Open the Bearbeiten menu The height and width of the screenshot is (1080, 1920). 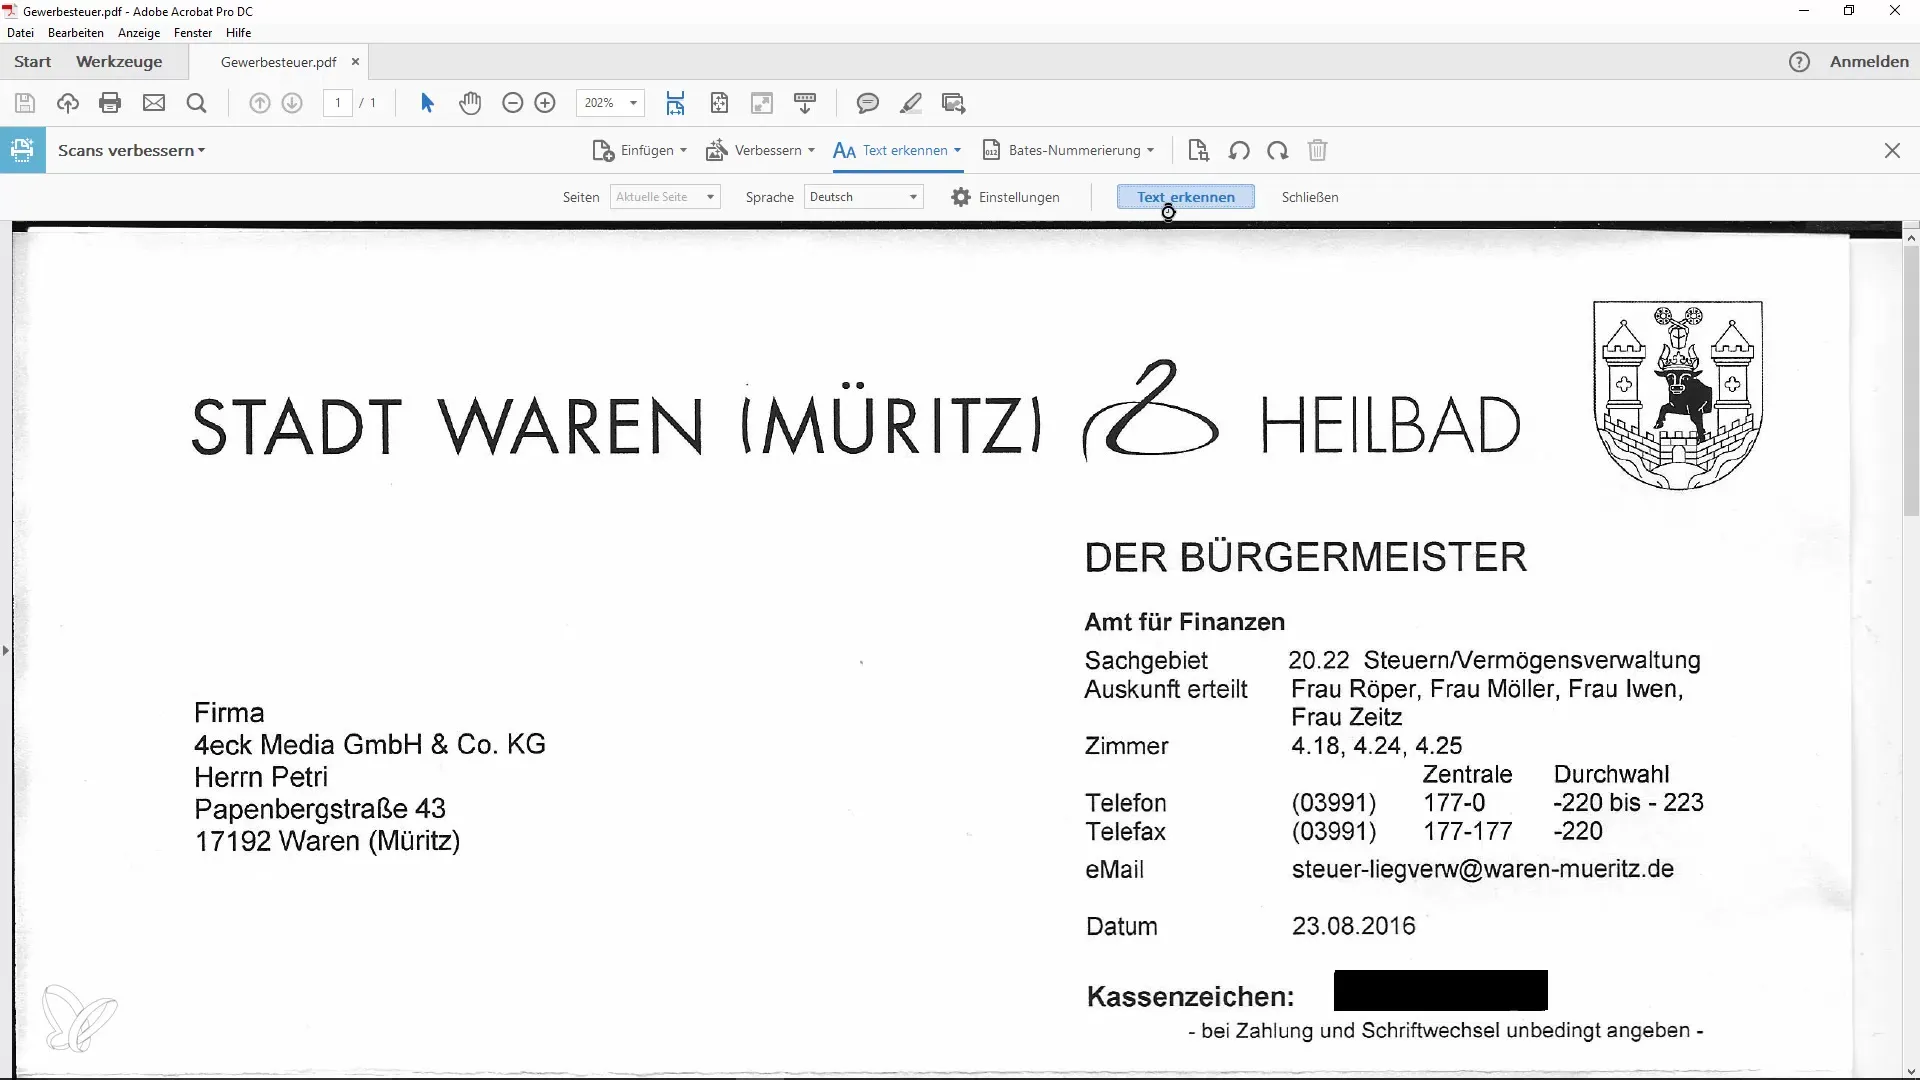(x=76, y=33)
